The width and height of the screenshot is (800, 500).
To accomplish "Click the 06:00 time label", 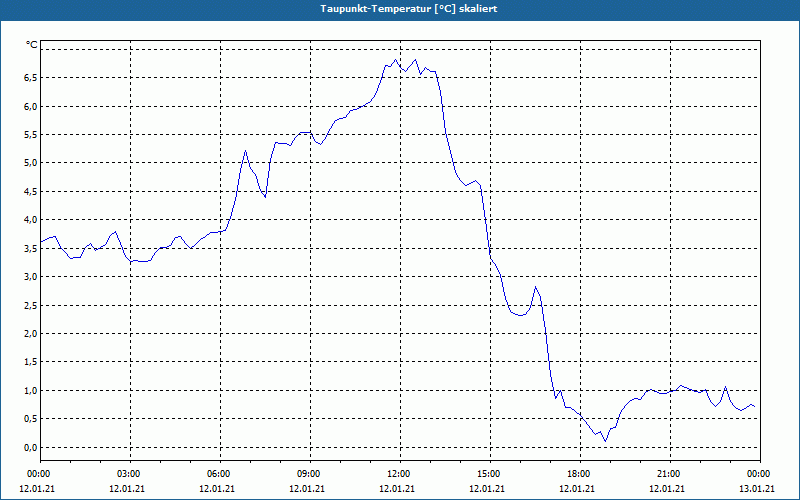I will click(x=220, y=474).
